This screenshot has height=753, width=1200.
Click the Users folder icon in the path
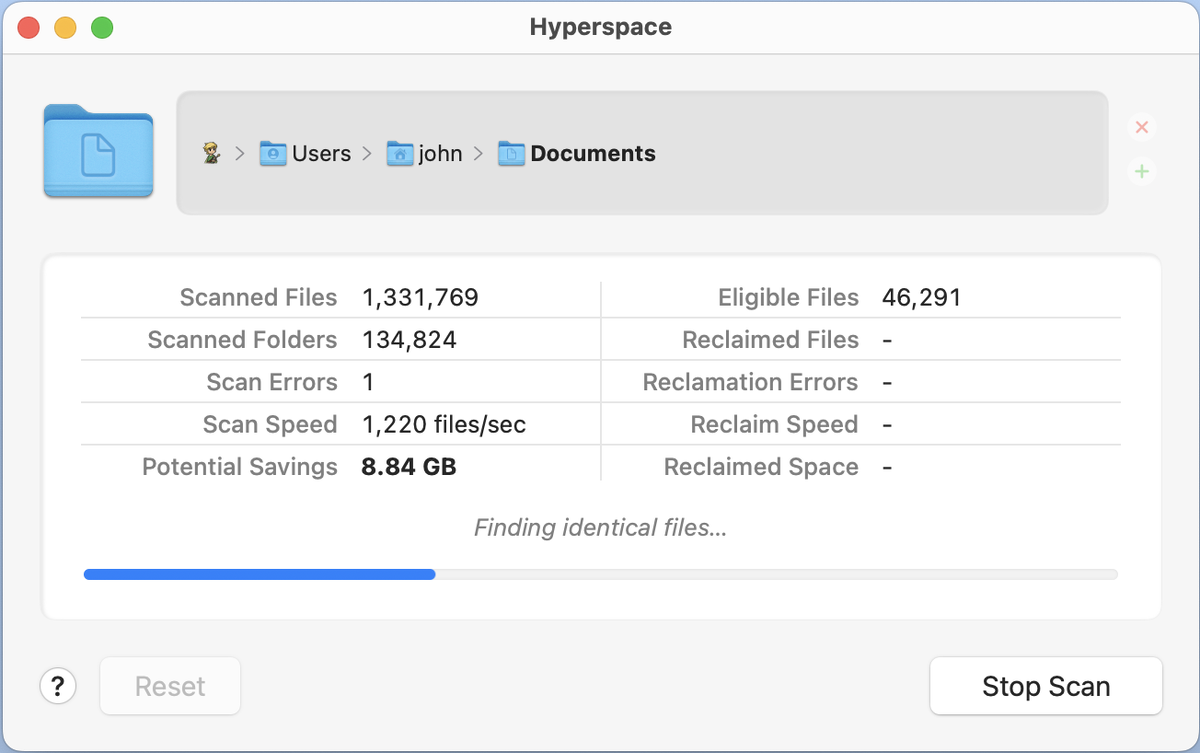(x=273, y=153)
